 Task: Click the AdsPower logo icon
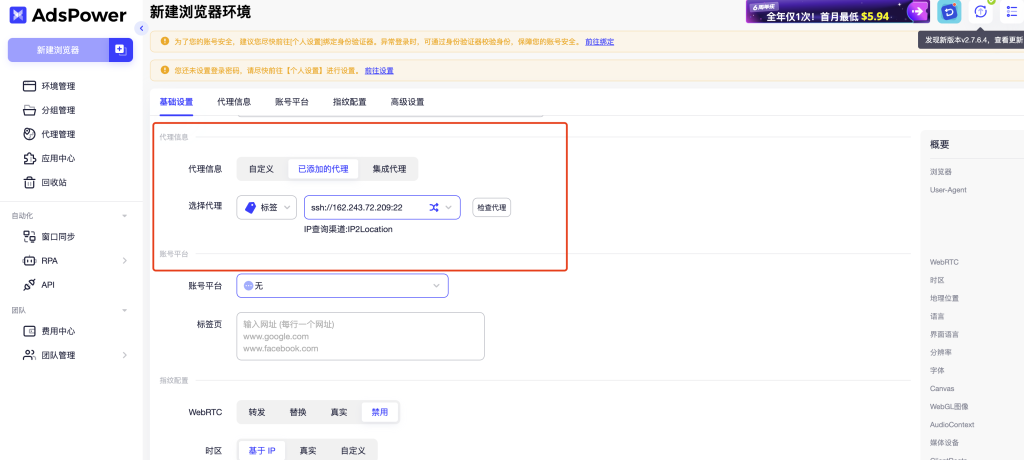18,14
